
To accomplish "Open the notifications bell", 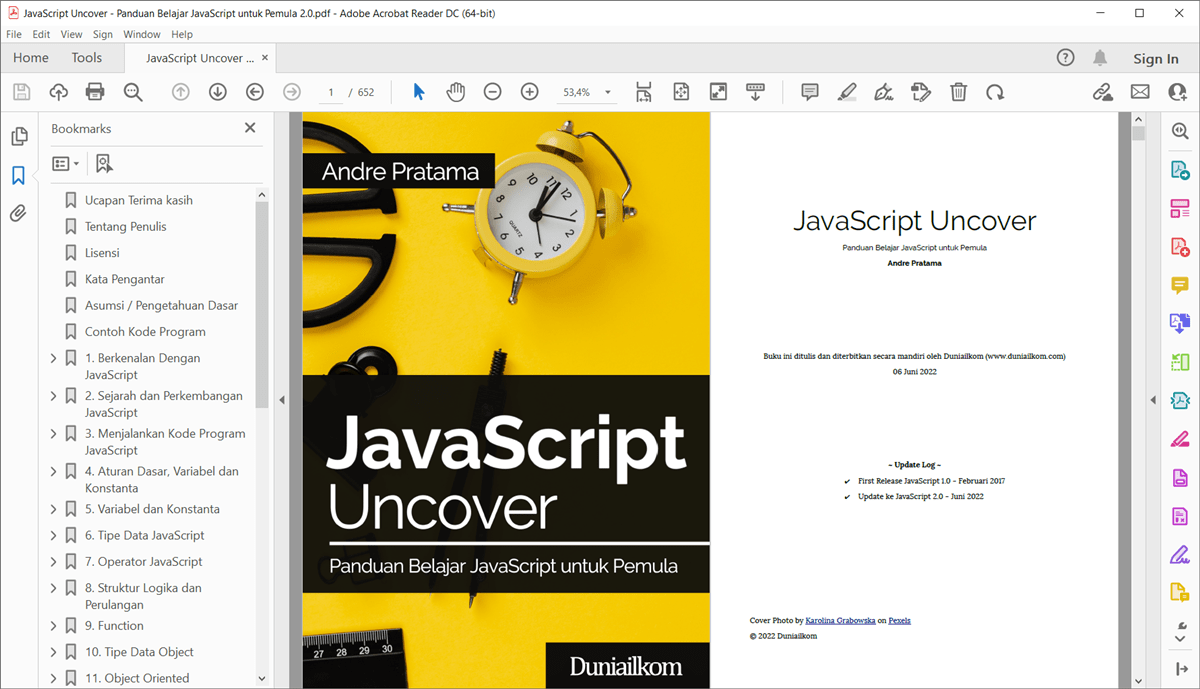I will pos(1100,58).
